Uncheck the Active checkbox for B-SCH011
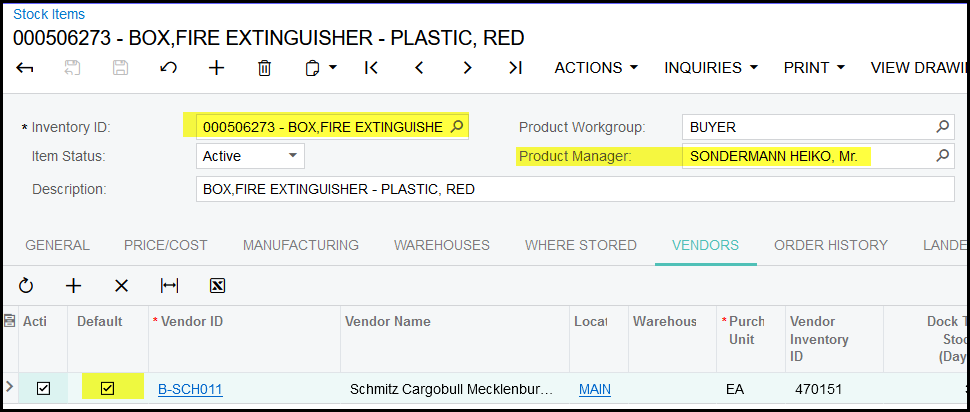 pos(43,389)
